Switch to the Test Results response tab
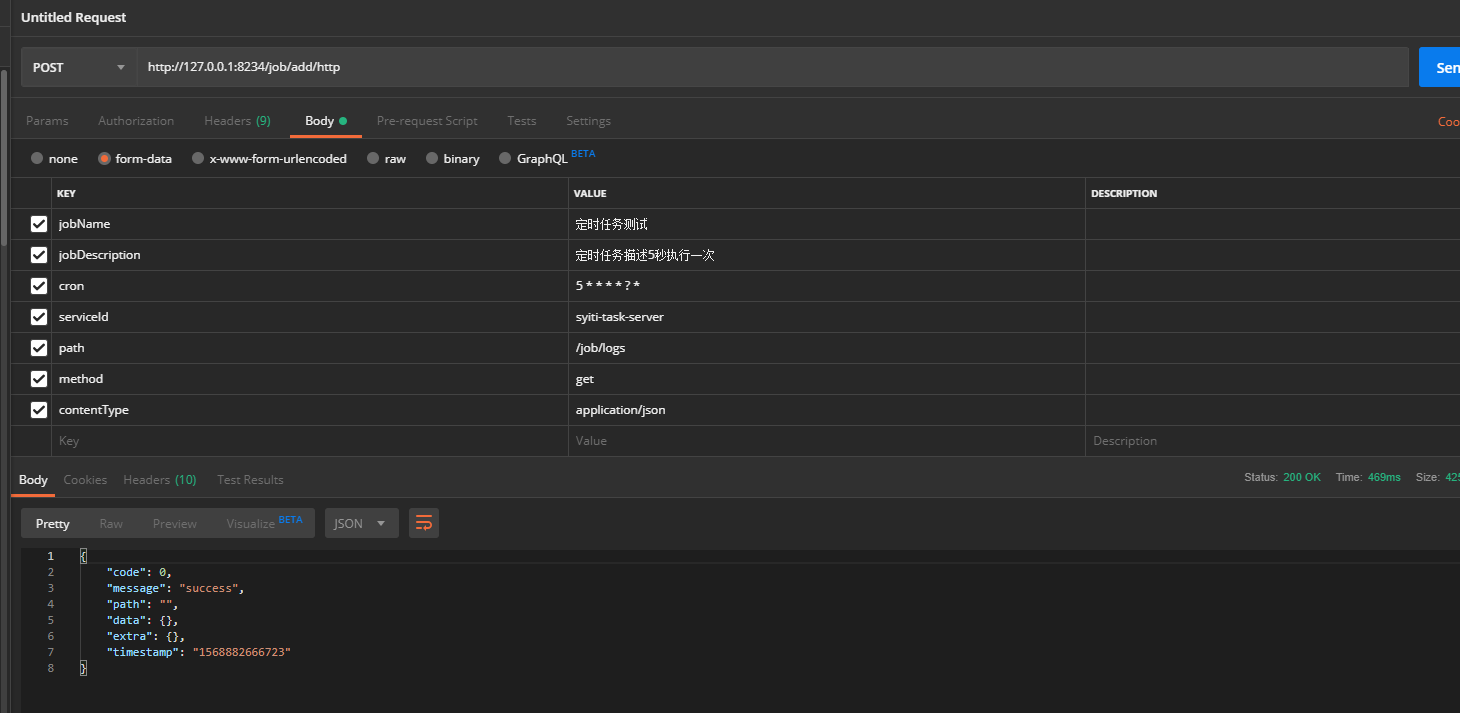Image resolution: width=1460 pixels, height=713 pixels. 249,479
